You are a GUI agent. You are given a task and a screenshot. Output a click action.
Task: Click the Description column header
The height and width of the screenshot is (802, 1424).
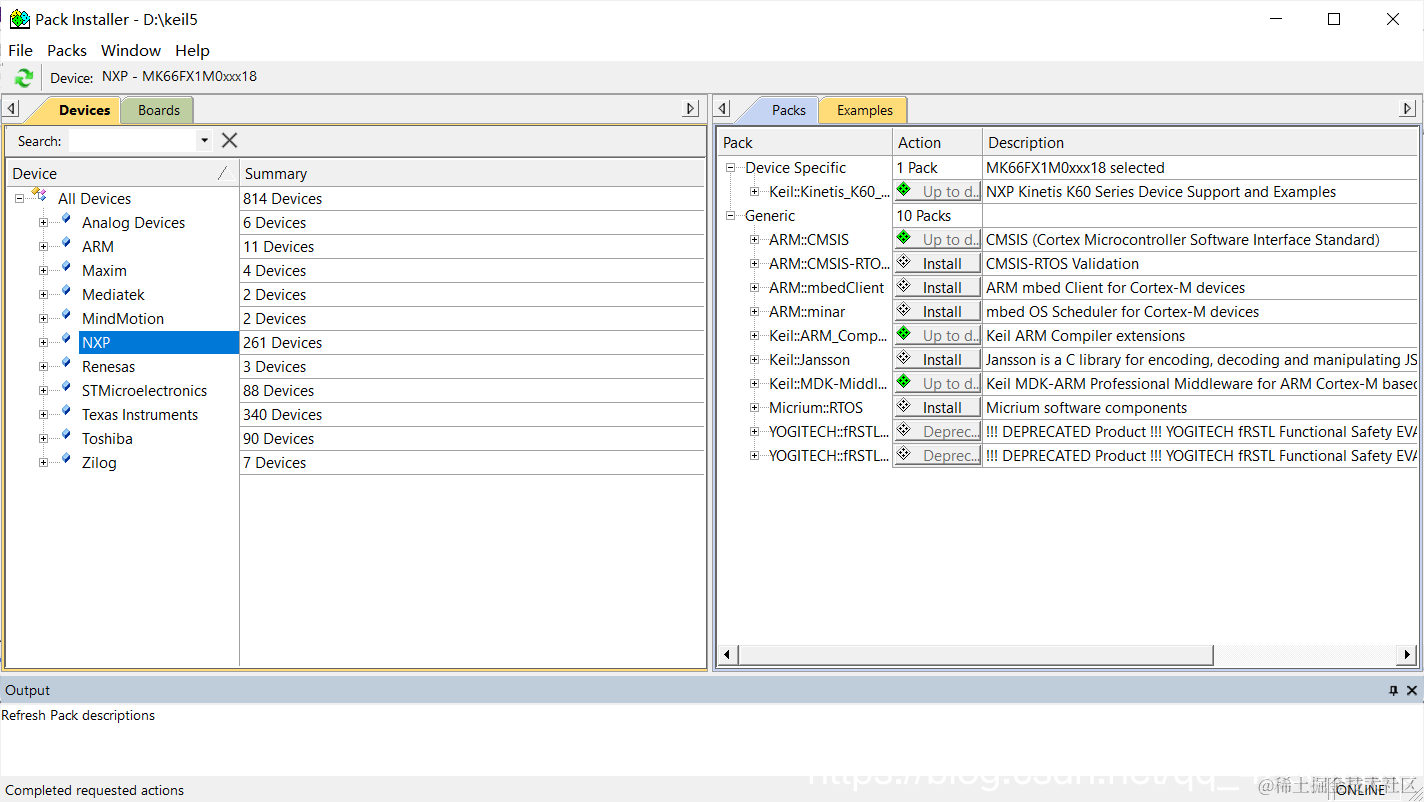[1199, 142]
